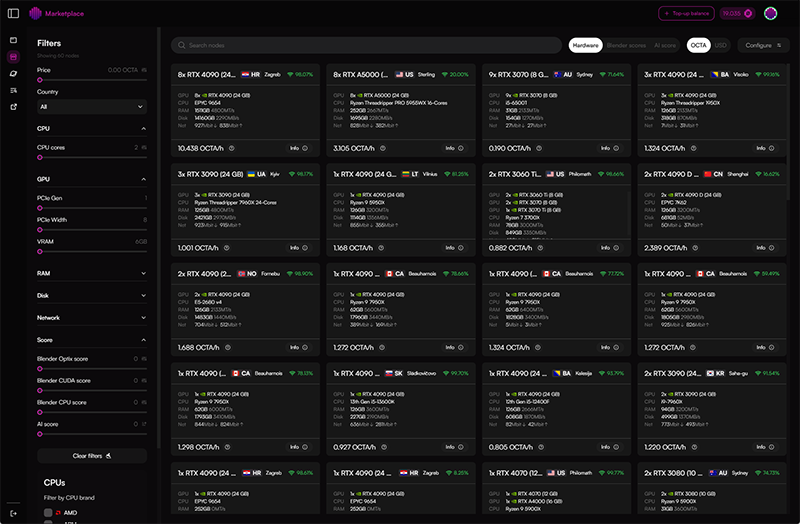Switch currency toggle to USD
This screenshot has height=524, width=800.
click(720, 45)
